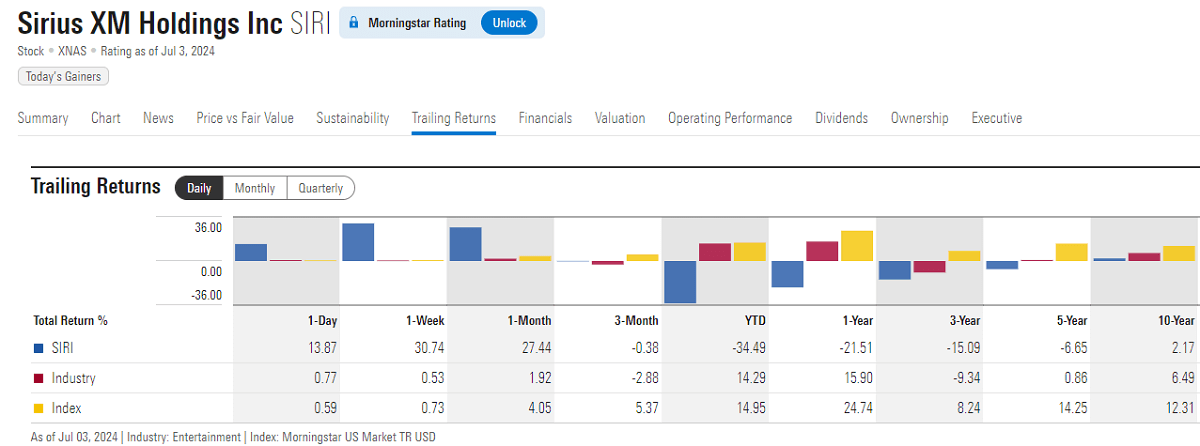
Task: Click Industry 10-Year value 6.49
Action: 1183,379
